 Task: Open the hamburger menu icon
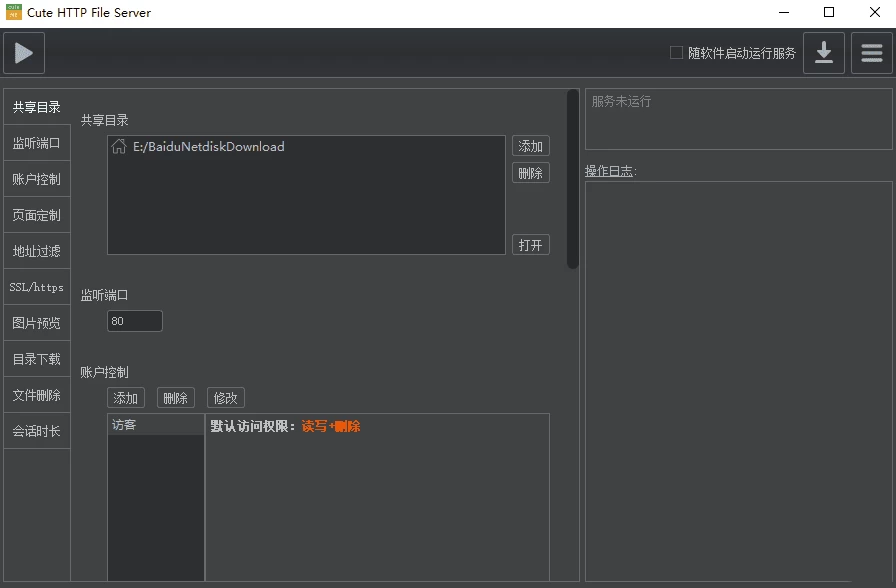point(872,53)
